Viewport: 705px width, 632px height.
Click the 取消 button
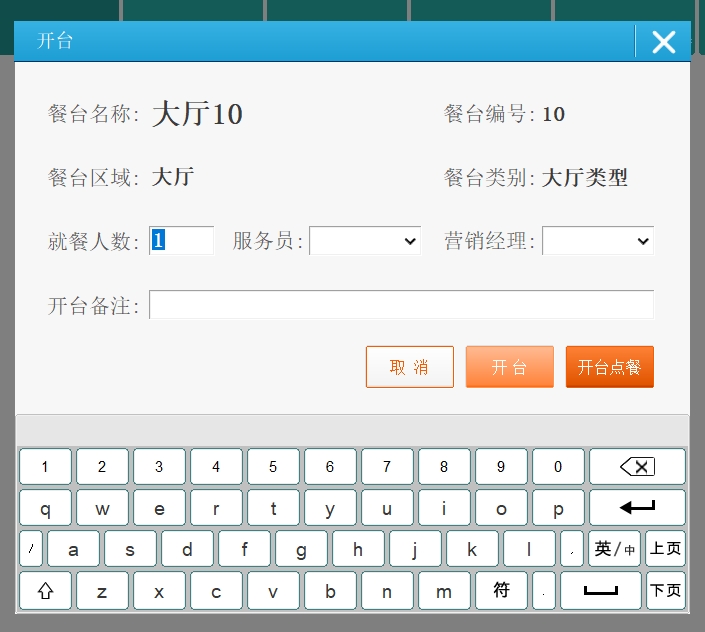pos(409,367)
